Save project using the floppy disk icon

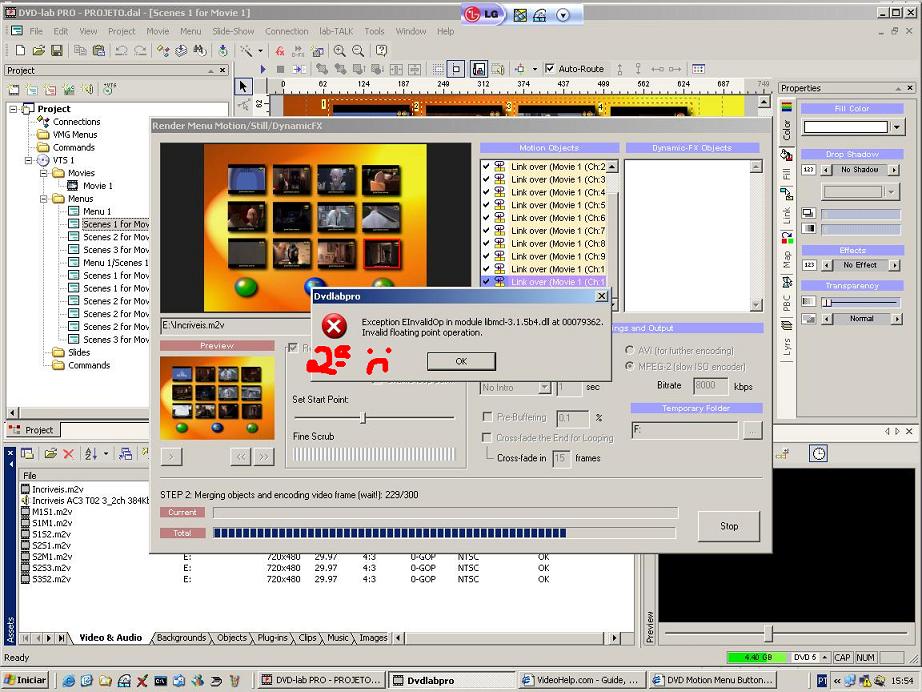coord(56,51)
